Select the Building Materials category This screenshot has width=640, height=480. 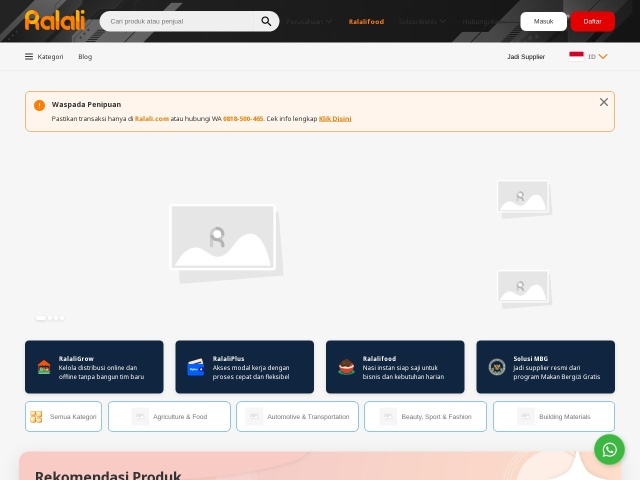(x=553, y=416)
